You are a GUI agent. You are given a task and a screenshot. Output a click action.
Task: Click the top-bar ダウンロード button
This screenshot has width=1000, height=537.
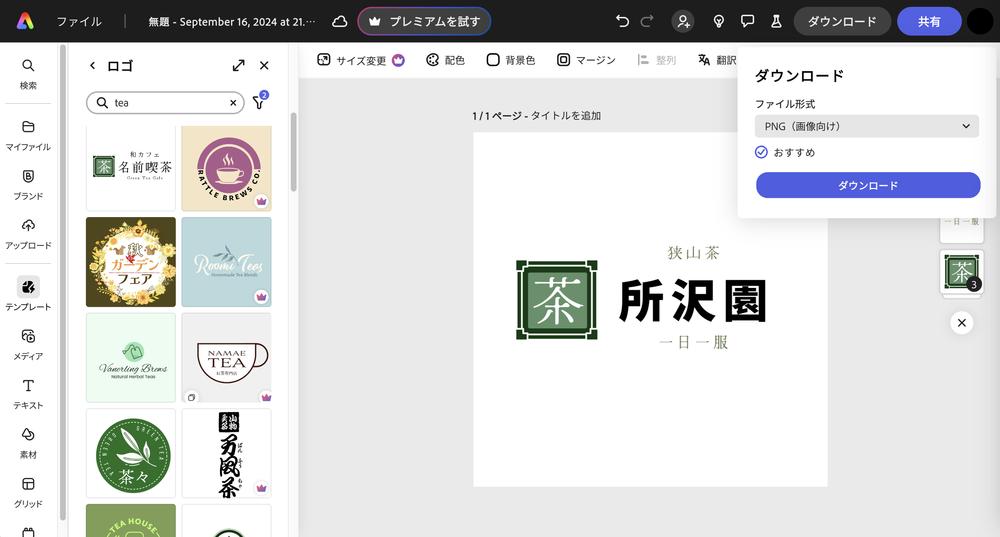842,22
